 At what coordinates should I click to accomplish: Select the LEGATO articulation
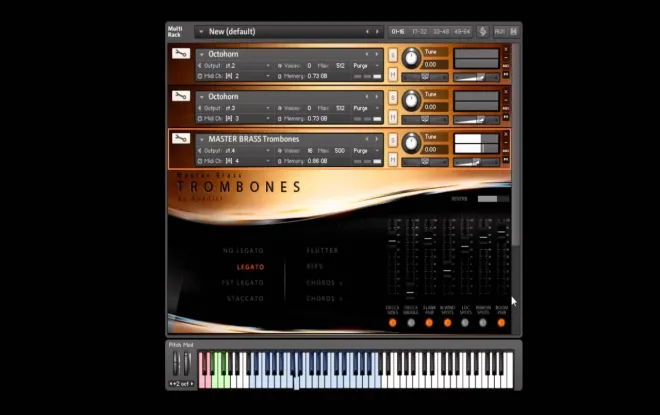pyautogui.click(x=250, y=267)
